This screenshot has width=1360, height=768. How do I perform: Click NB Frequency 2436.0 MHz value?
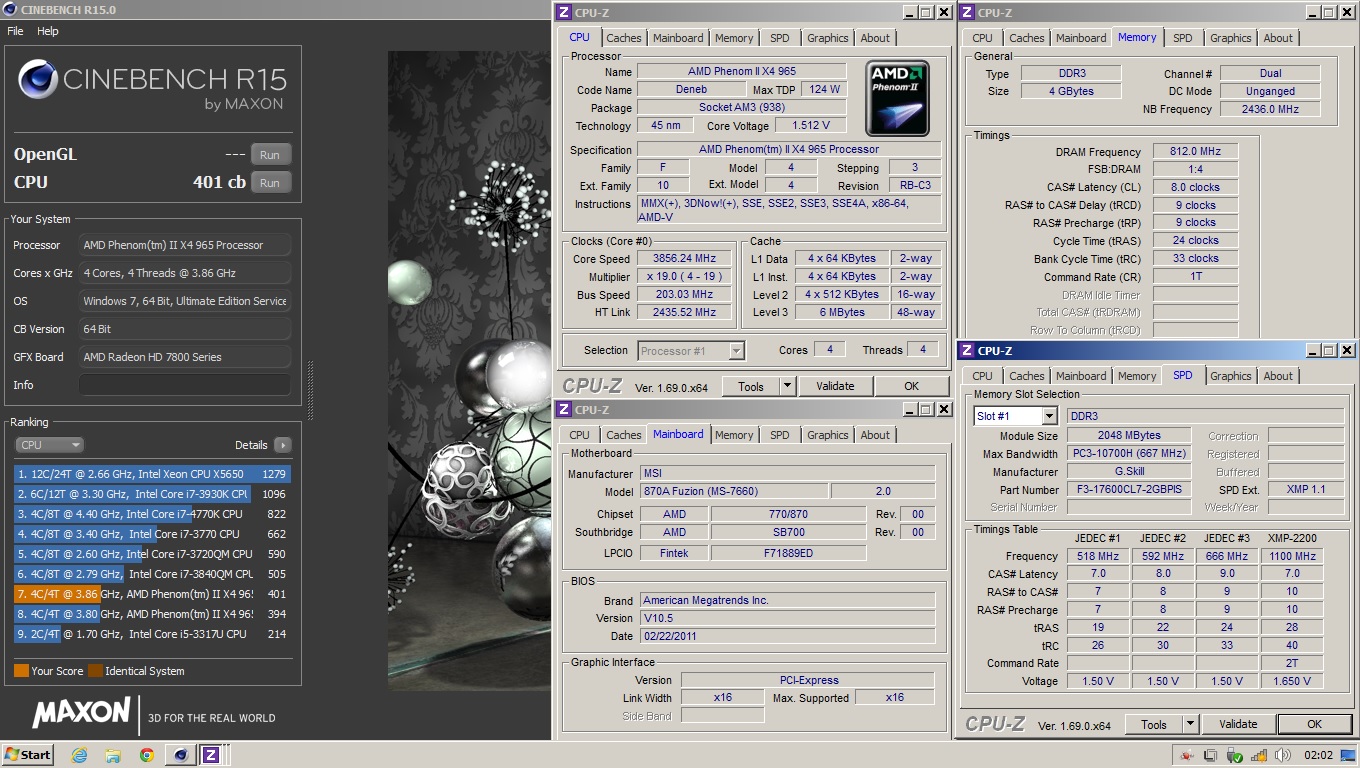(x=1270, y=110)
